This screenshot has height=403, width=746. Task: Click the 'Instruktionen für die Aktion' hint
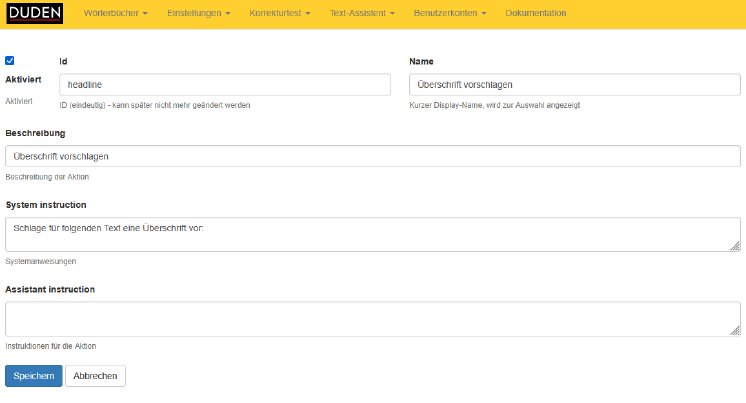[x=50, y=346]
